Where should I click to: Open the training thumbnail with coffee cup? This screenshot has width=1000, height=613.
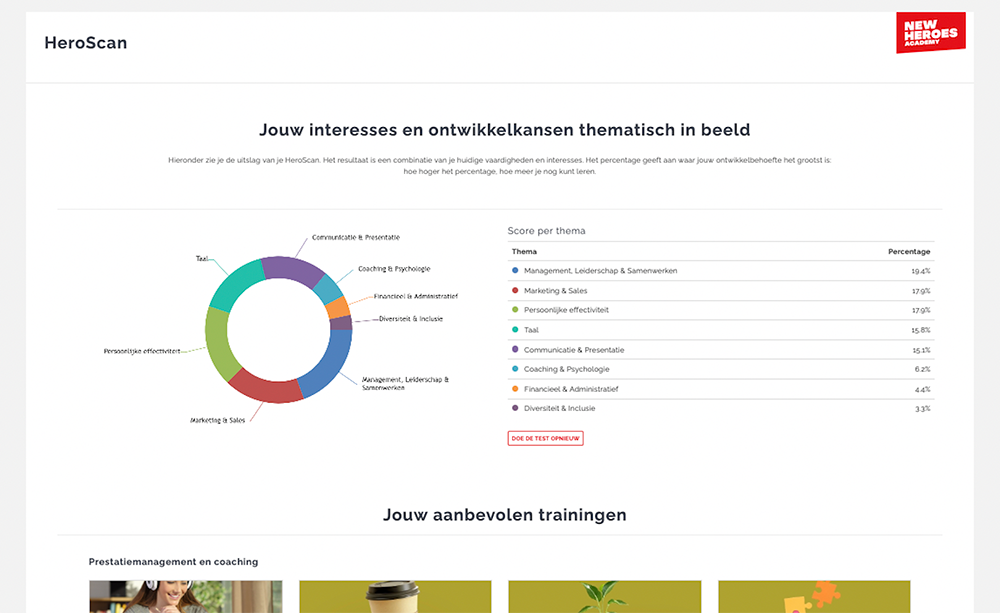(x=395, y=596)
